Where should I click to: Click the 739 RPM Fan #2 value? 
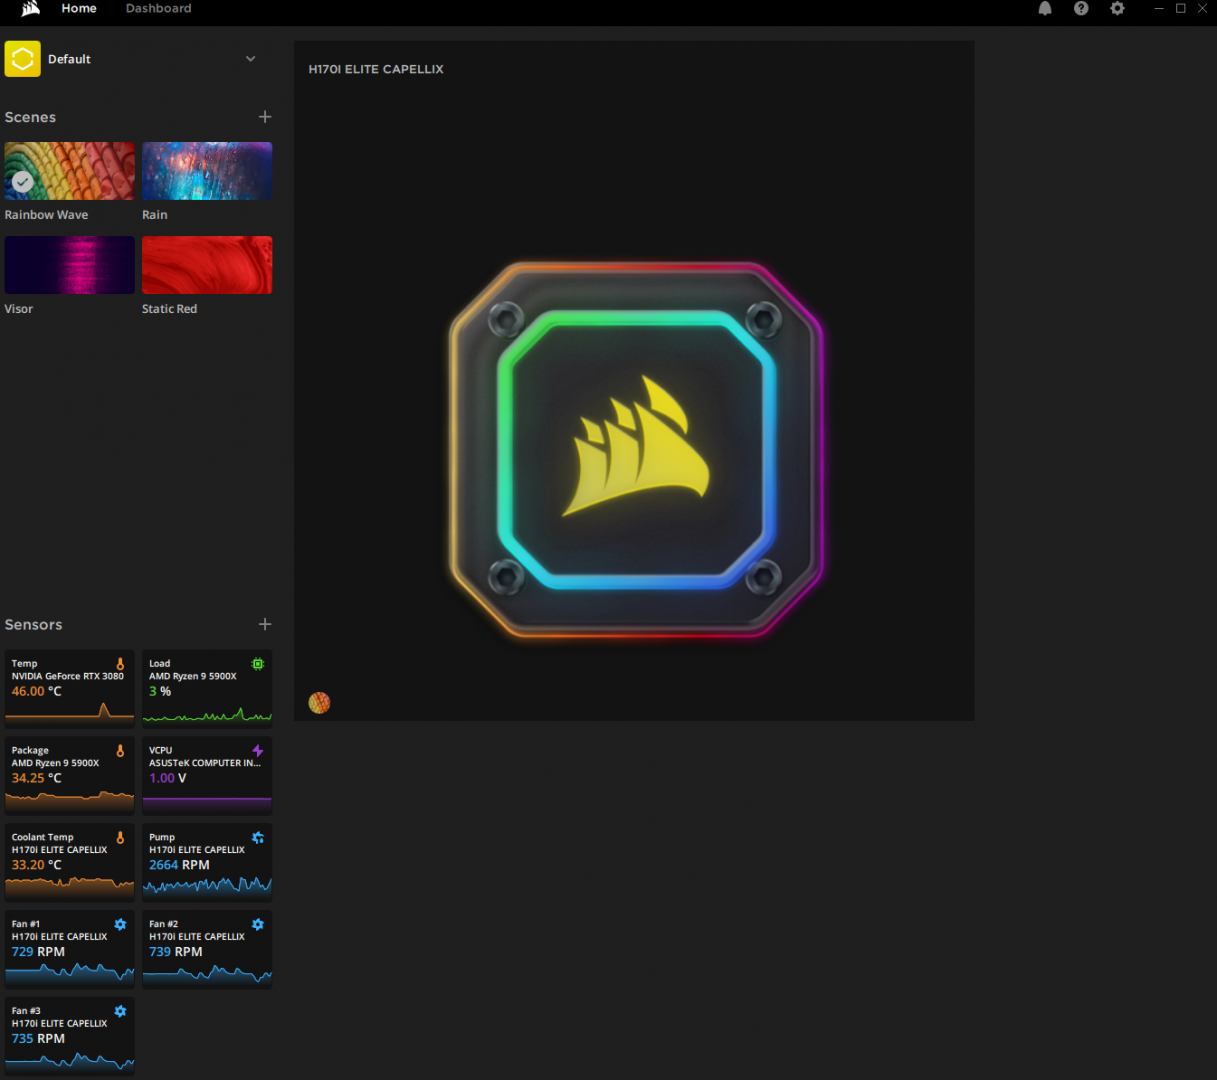point(176,952)
